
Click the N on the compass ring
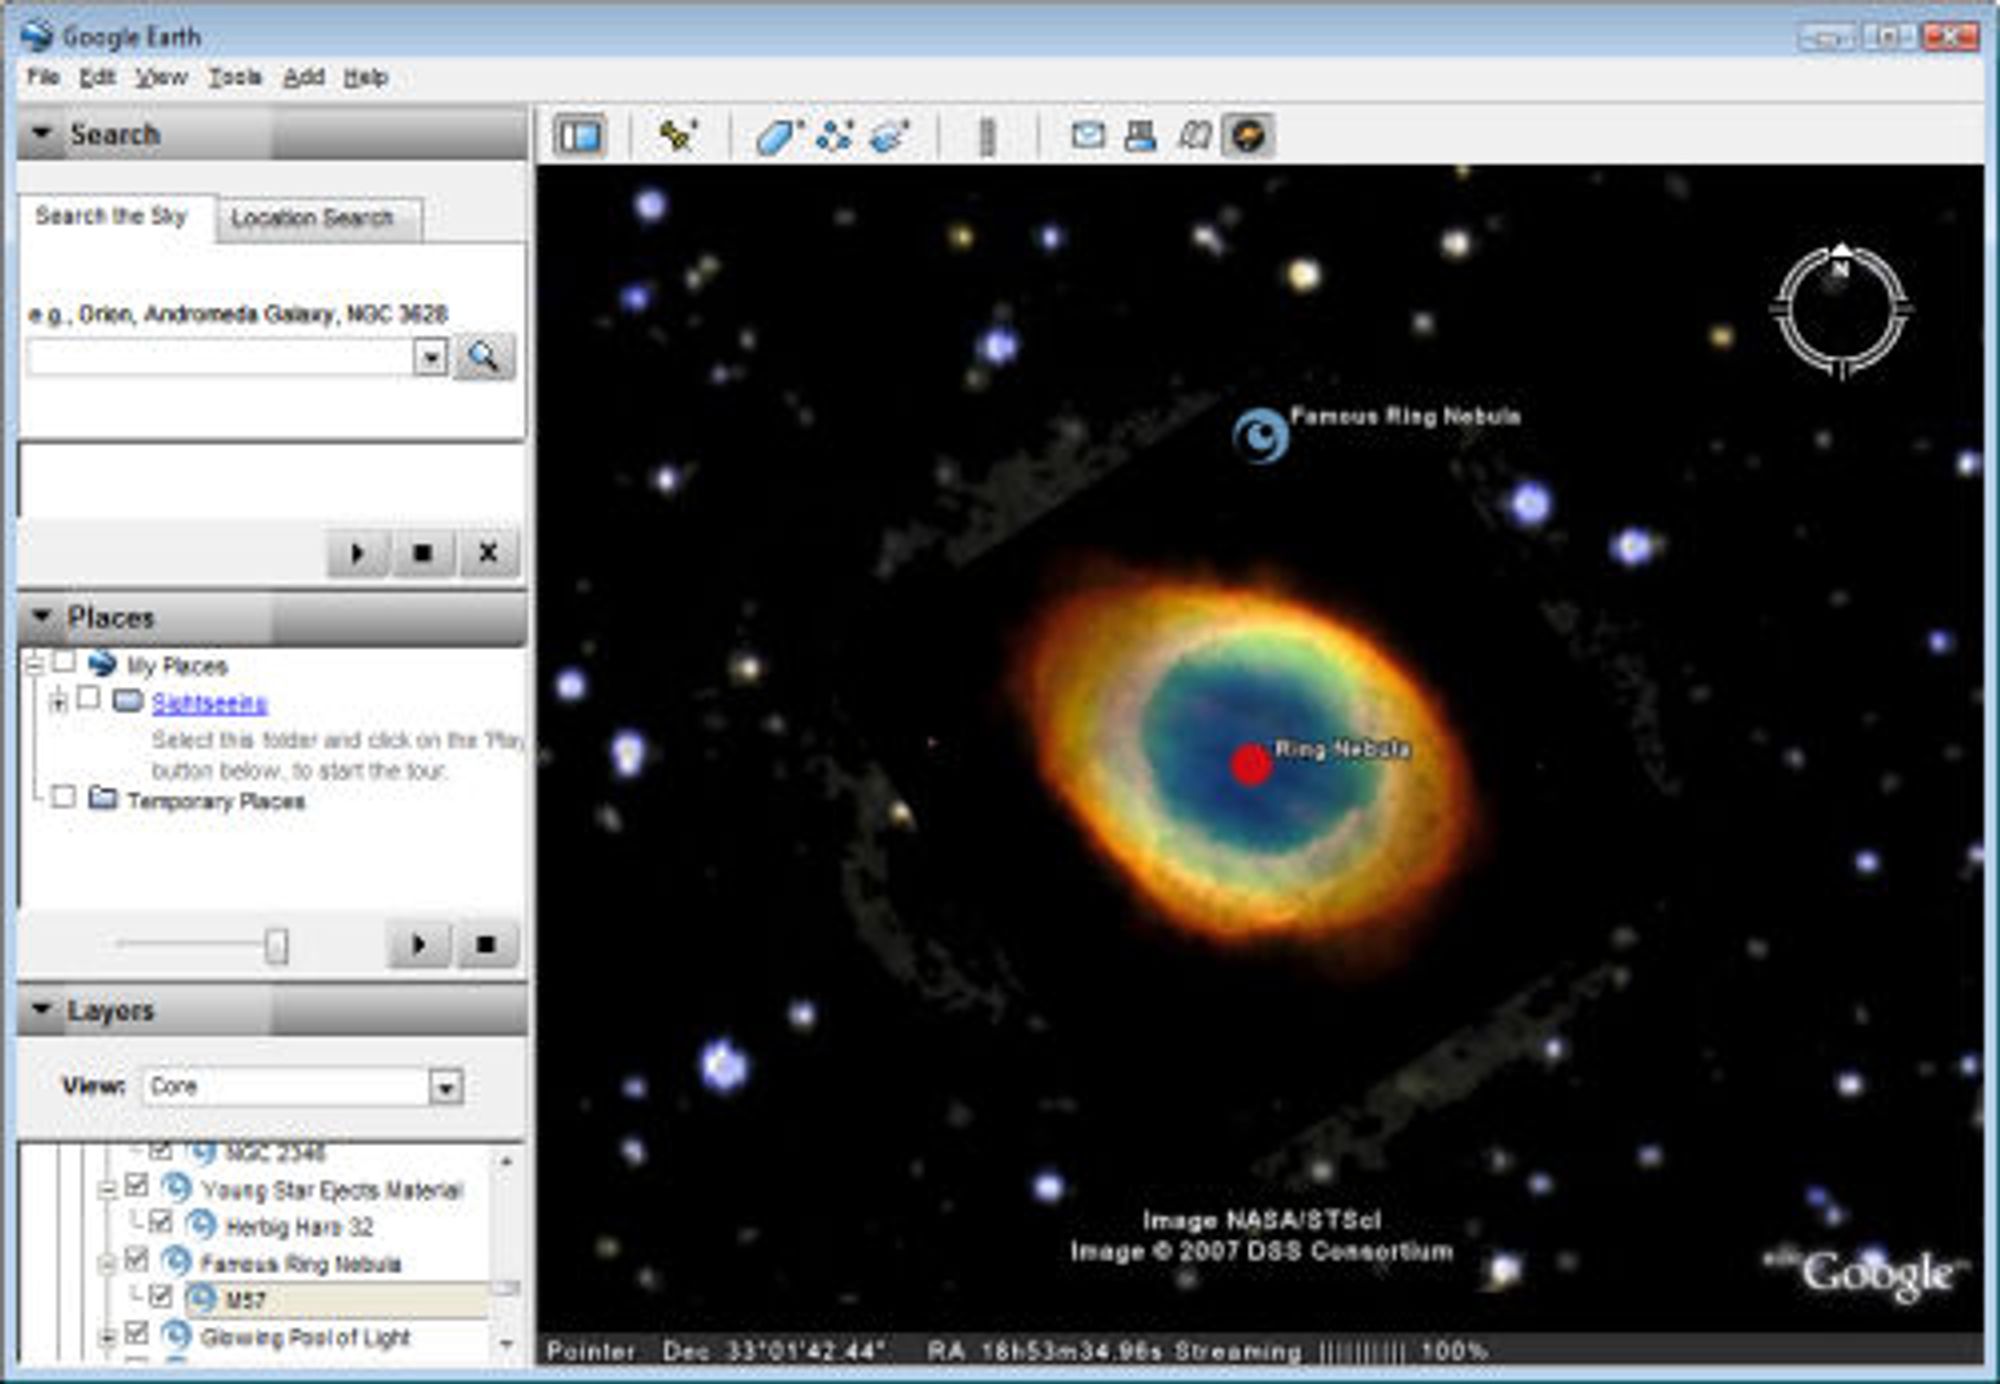coord(1841,270)
